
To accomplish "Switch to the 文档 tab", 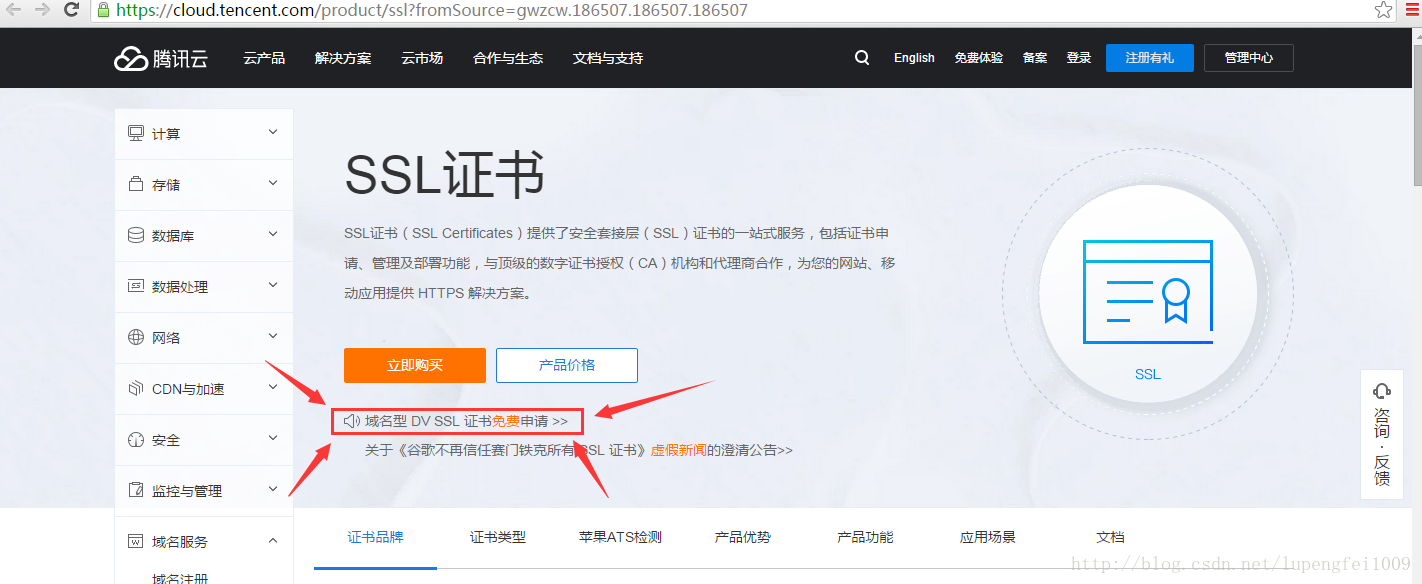I will point(1110,537).
